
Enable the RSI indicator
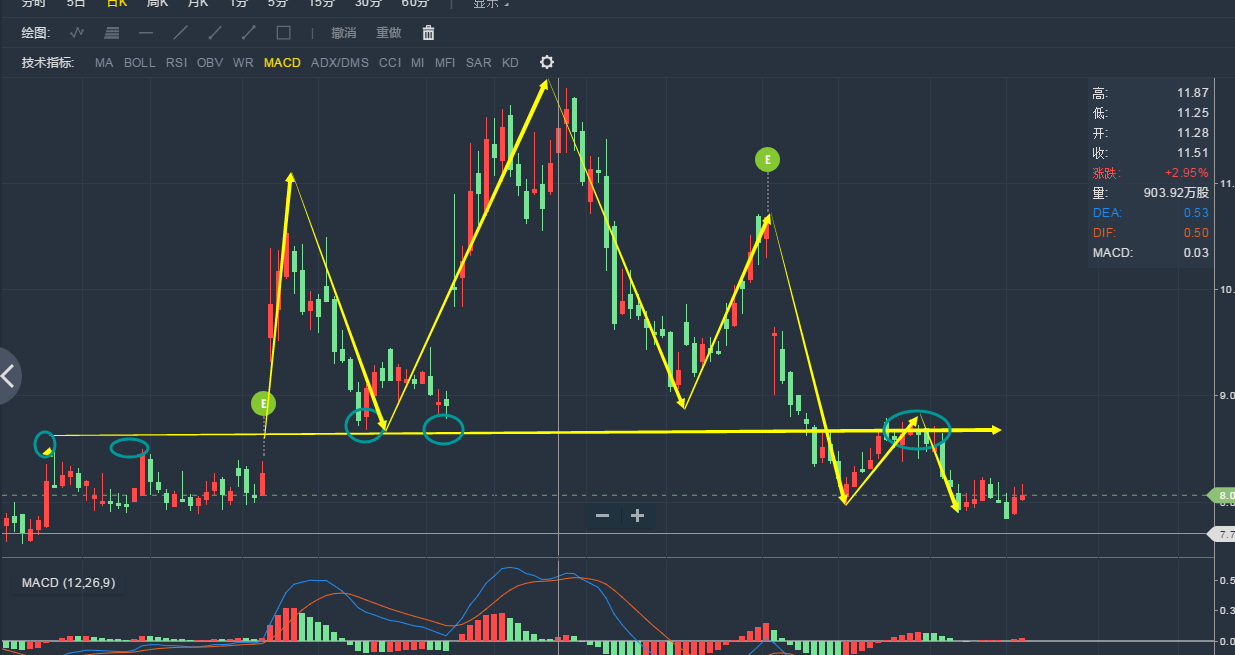click(176, 62)
